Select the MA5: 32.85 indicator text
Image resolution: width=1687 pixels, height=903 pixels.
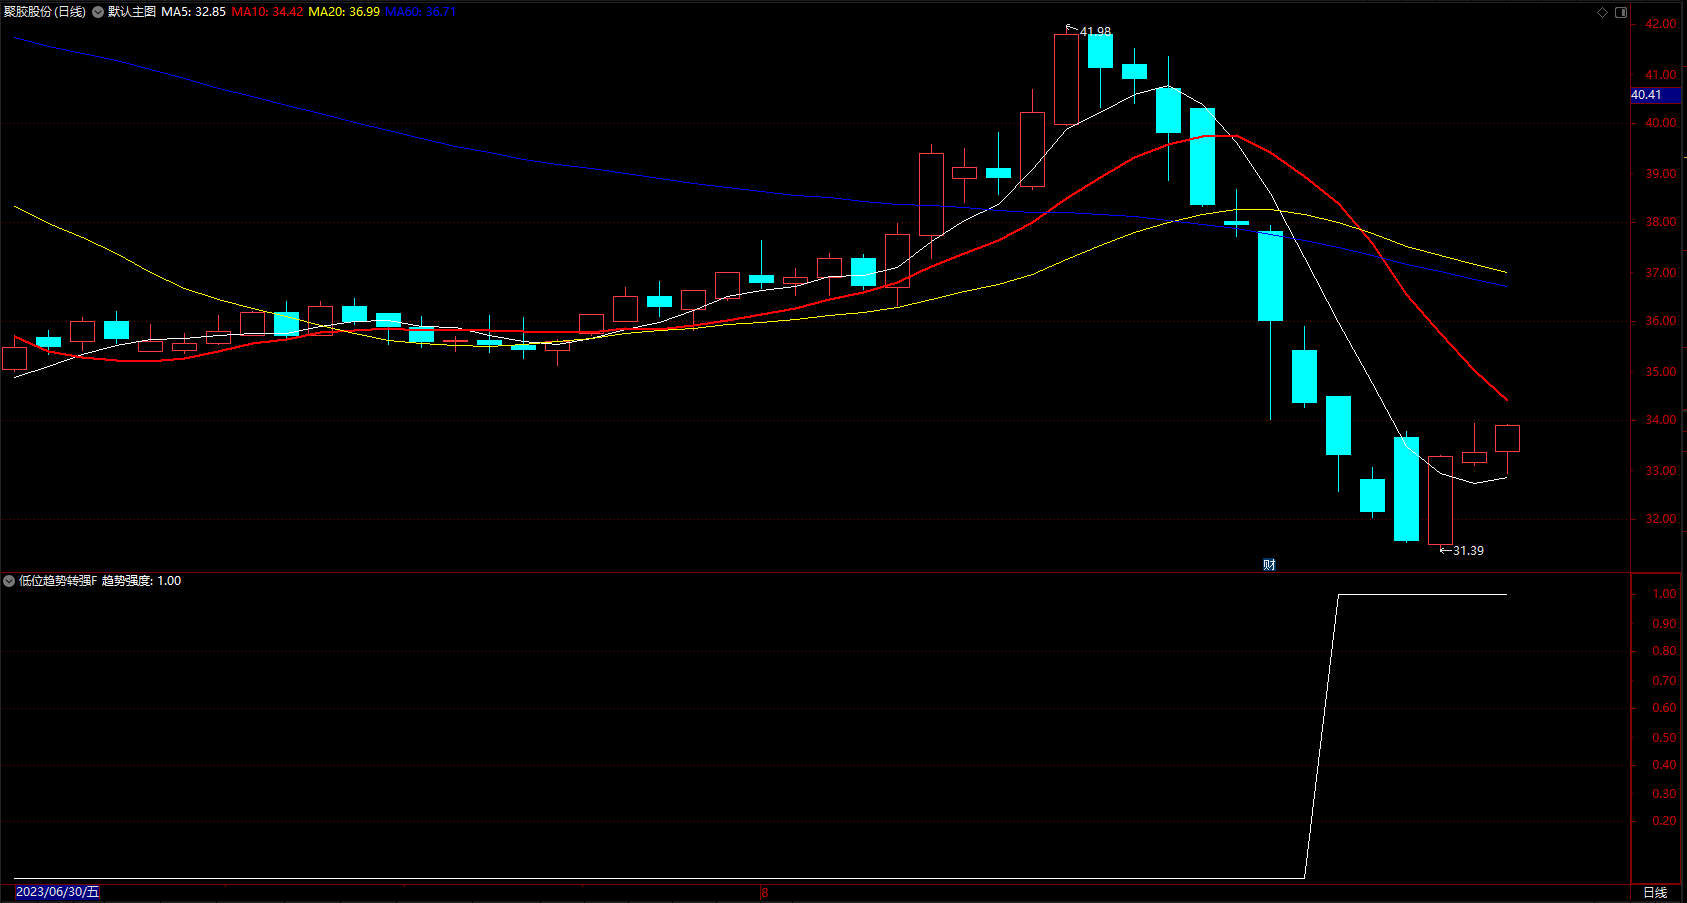tap(193, 12)
